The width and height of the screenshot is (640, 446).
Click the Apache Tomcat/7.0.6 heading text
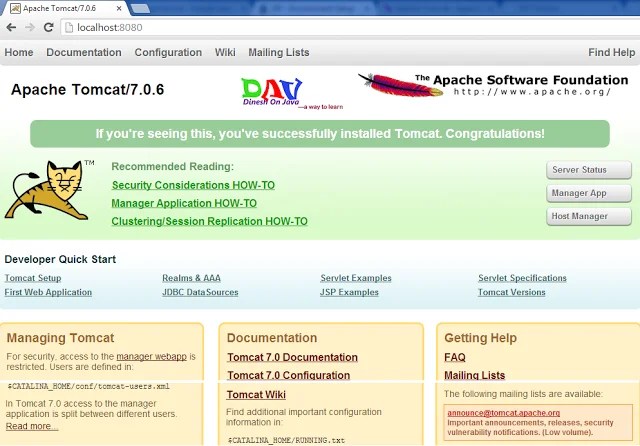(87, 89)
